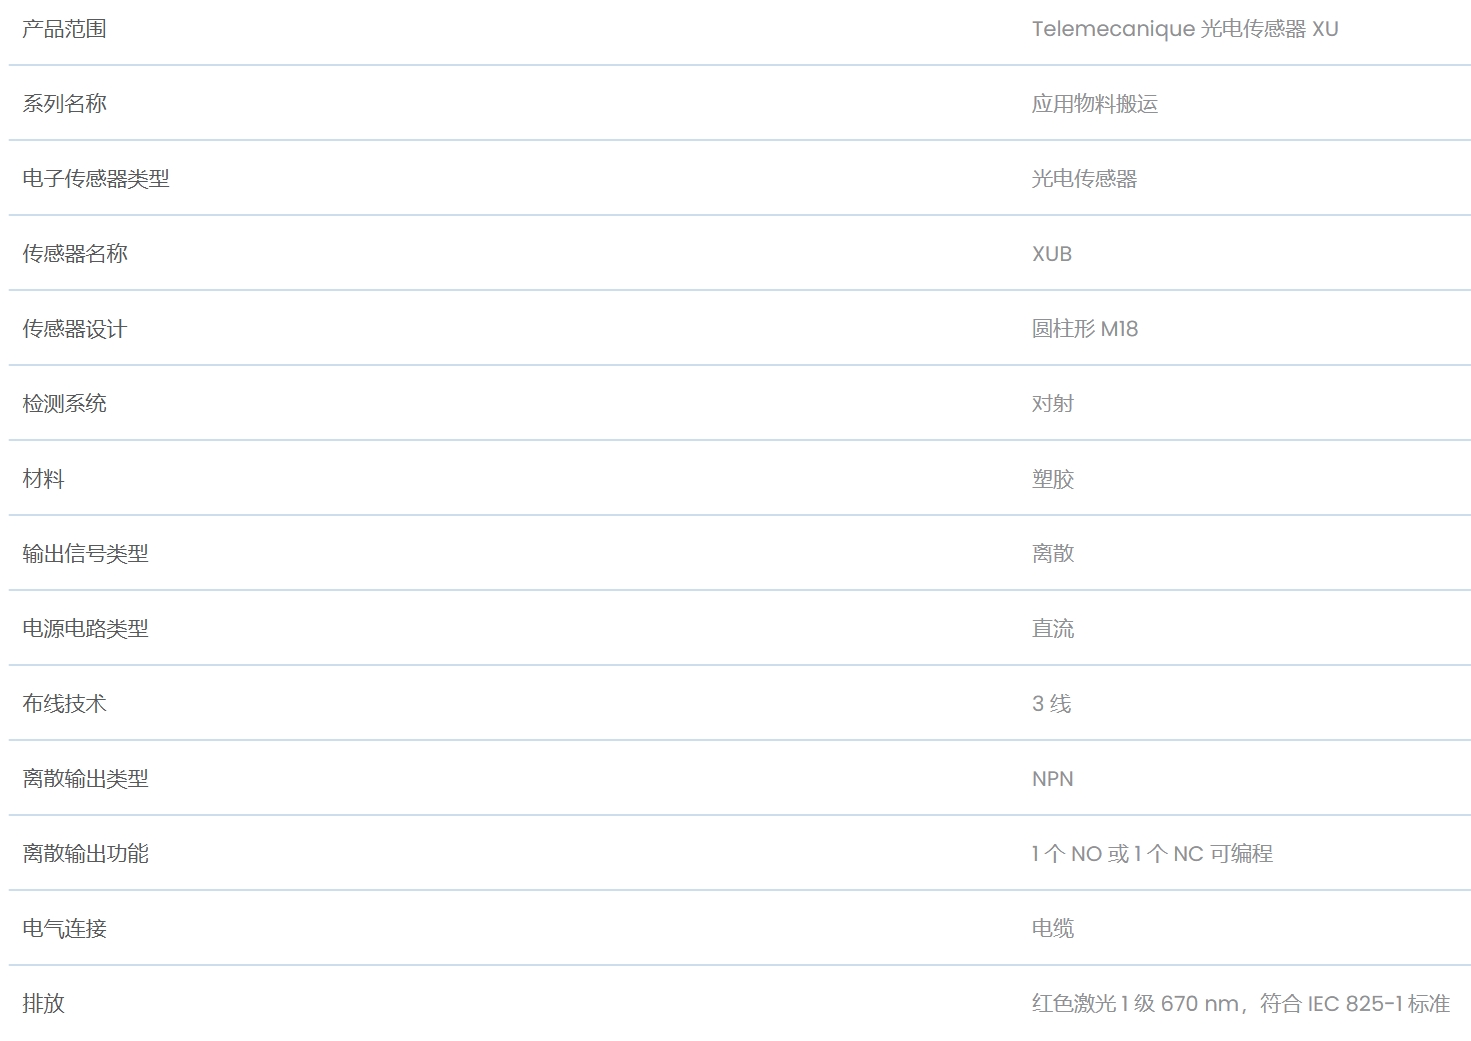Select the 对射 detection value
The width and height of the screenshot is (1471, 1041).
(x=1053, y=404)
